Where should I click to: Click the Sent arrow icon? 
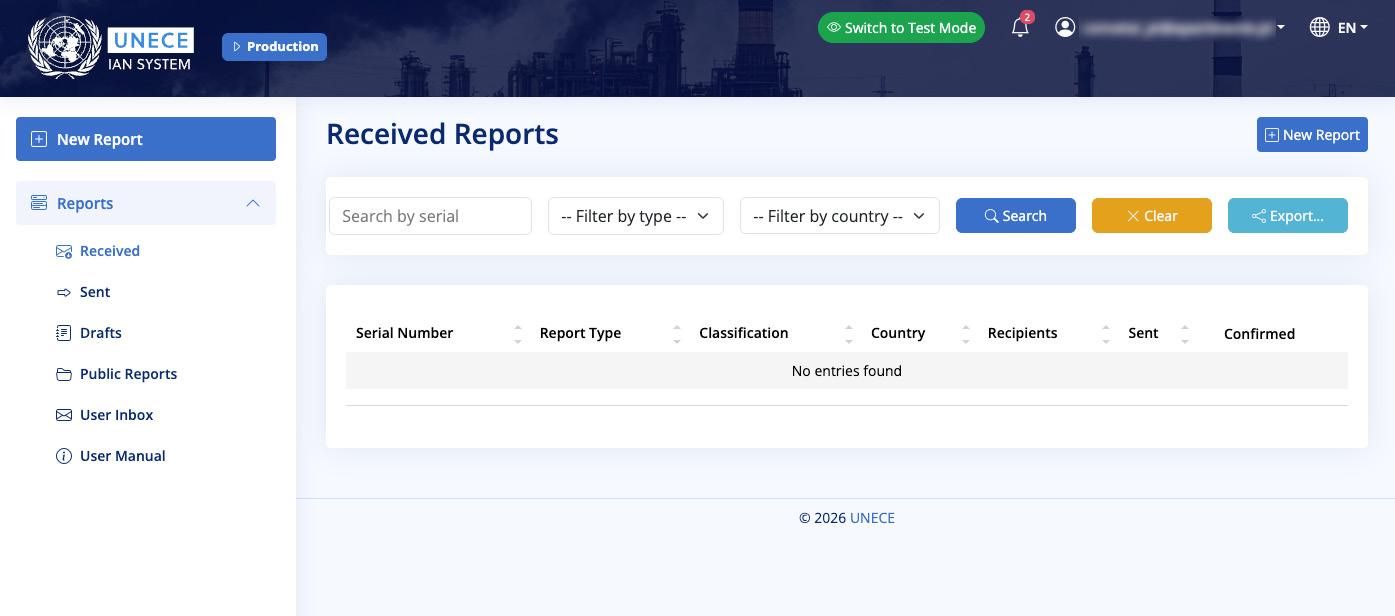click(x=64, y=292)
